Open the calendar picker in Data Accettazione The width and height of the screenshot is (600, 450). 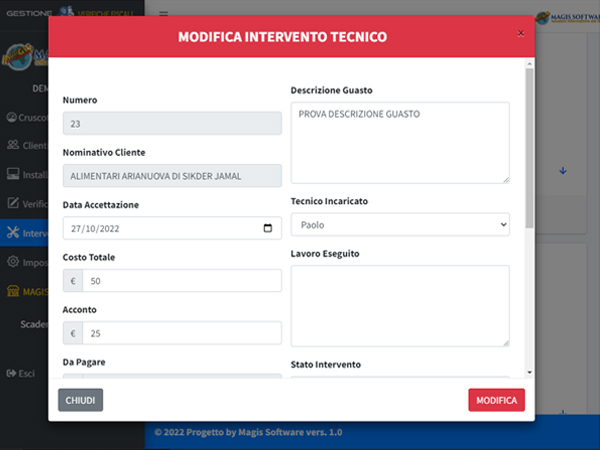[x=268, y=228]
